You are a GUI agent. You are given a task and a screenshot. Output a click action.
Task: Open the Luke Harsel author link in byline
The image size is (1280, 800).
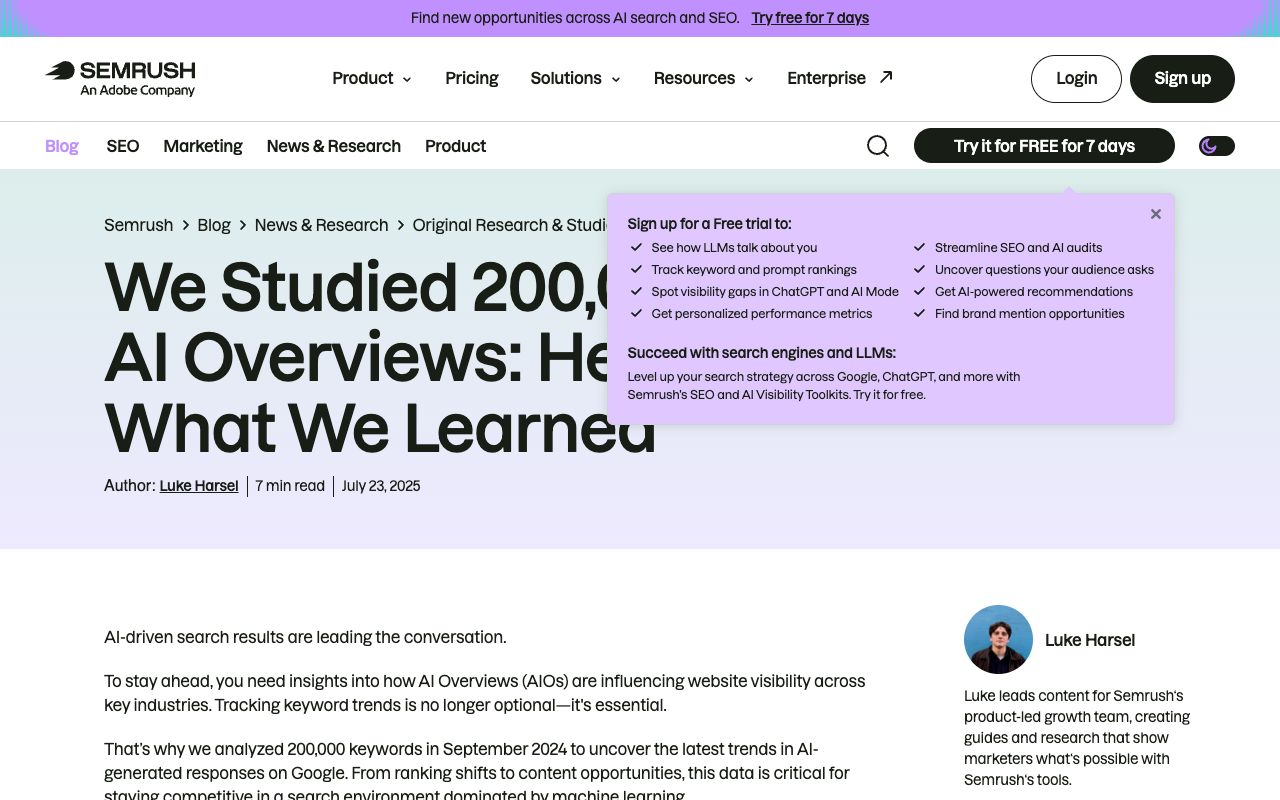199,486
